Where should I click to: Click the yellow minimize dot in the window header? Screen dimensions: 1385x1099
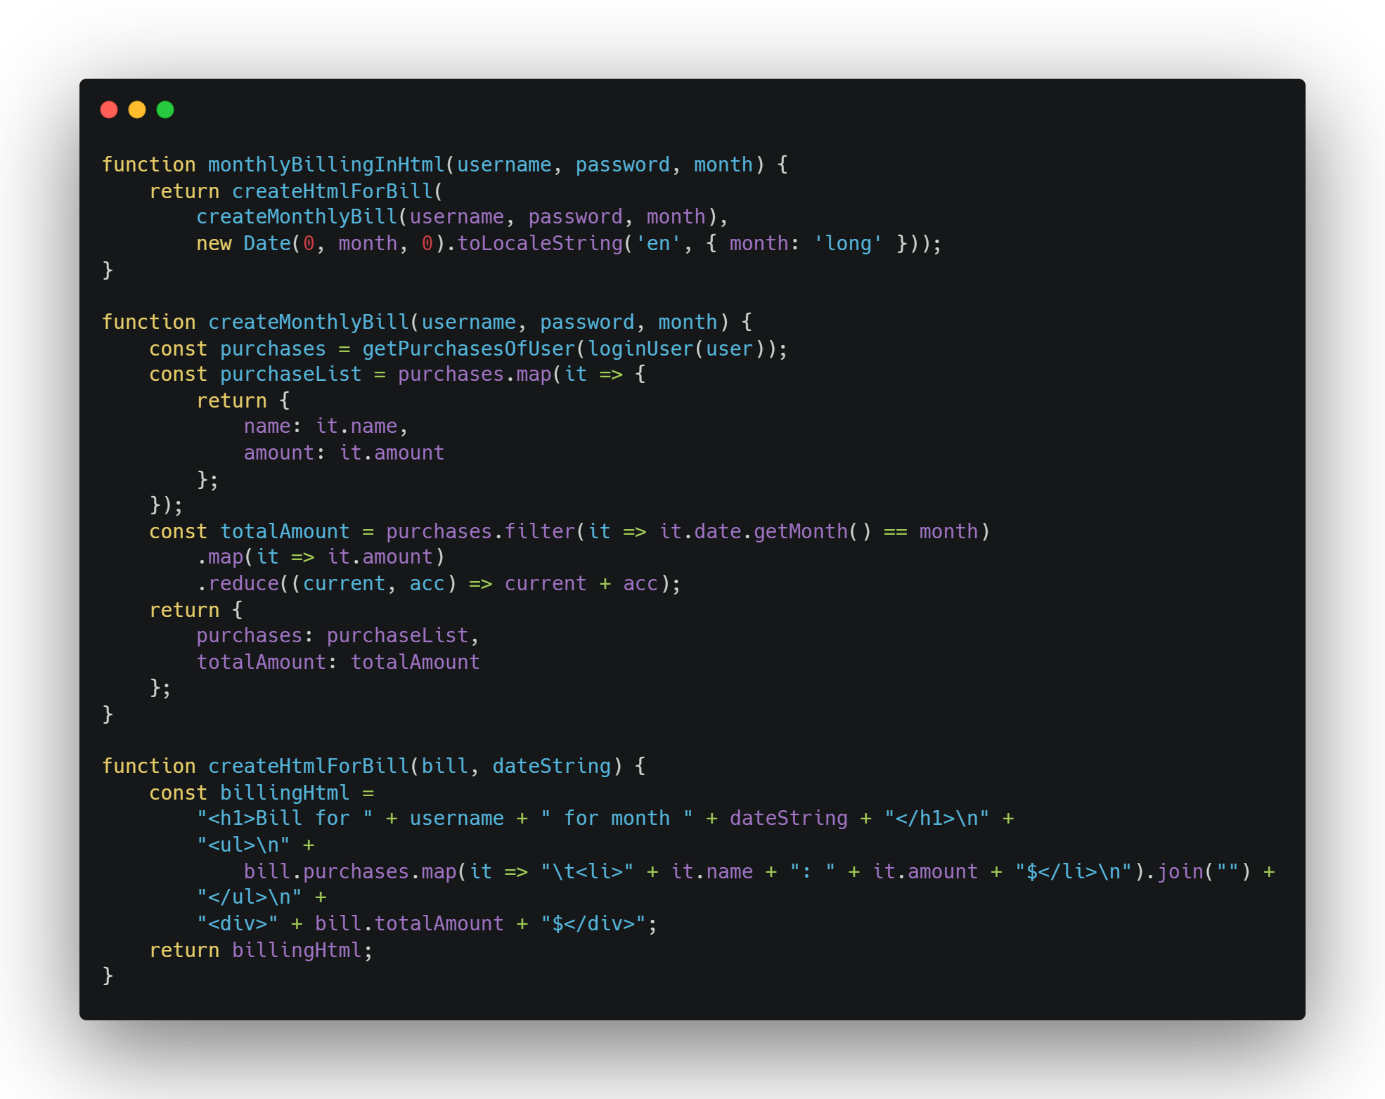[x=137, y=110]
